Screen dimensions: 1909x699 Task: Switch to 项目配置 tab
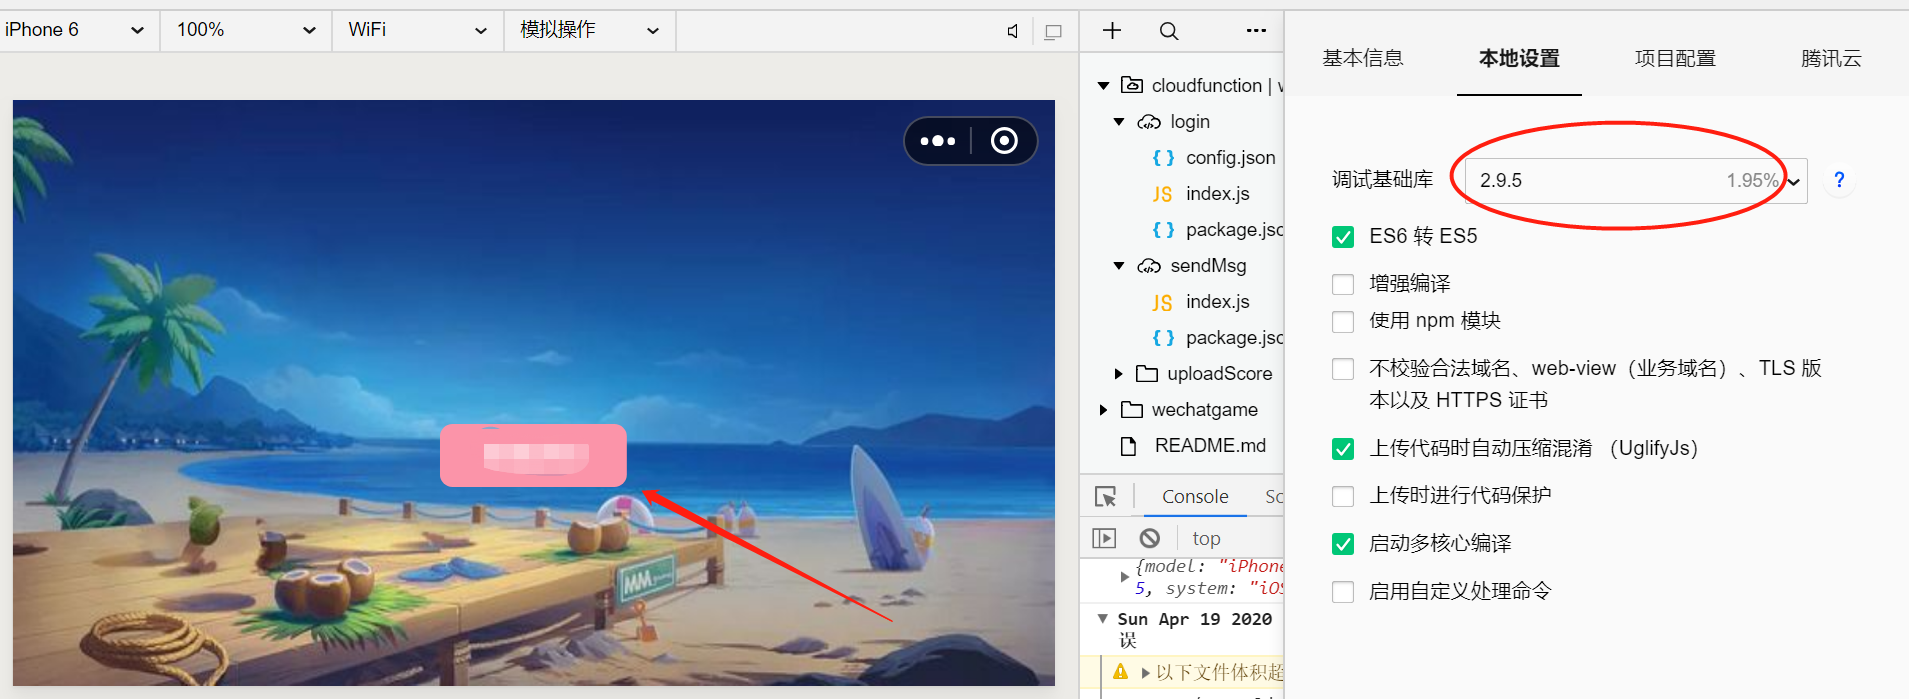[1675, 58]
